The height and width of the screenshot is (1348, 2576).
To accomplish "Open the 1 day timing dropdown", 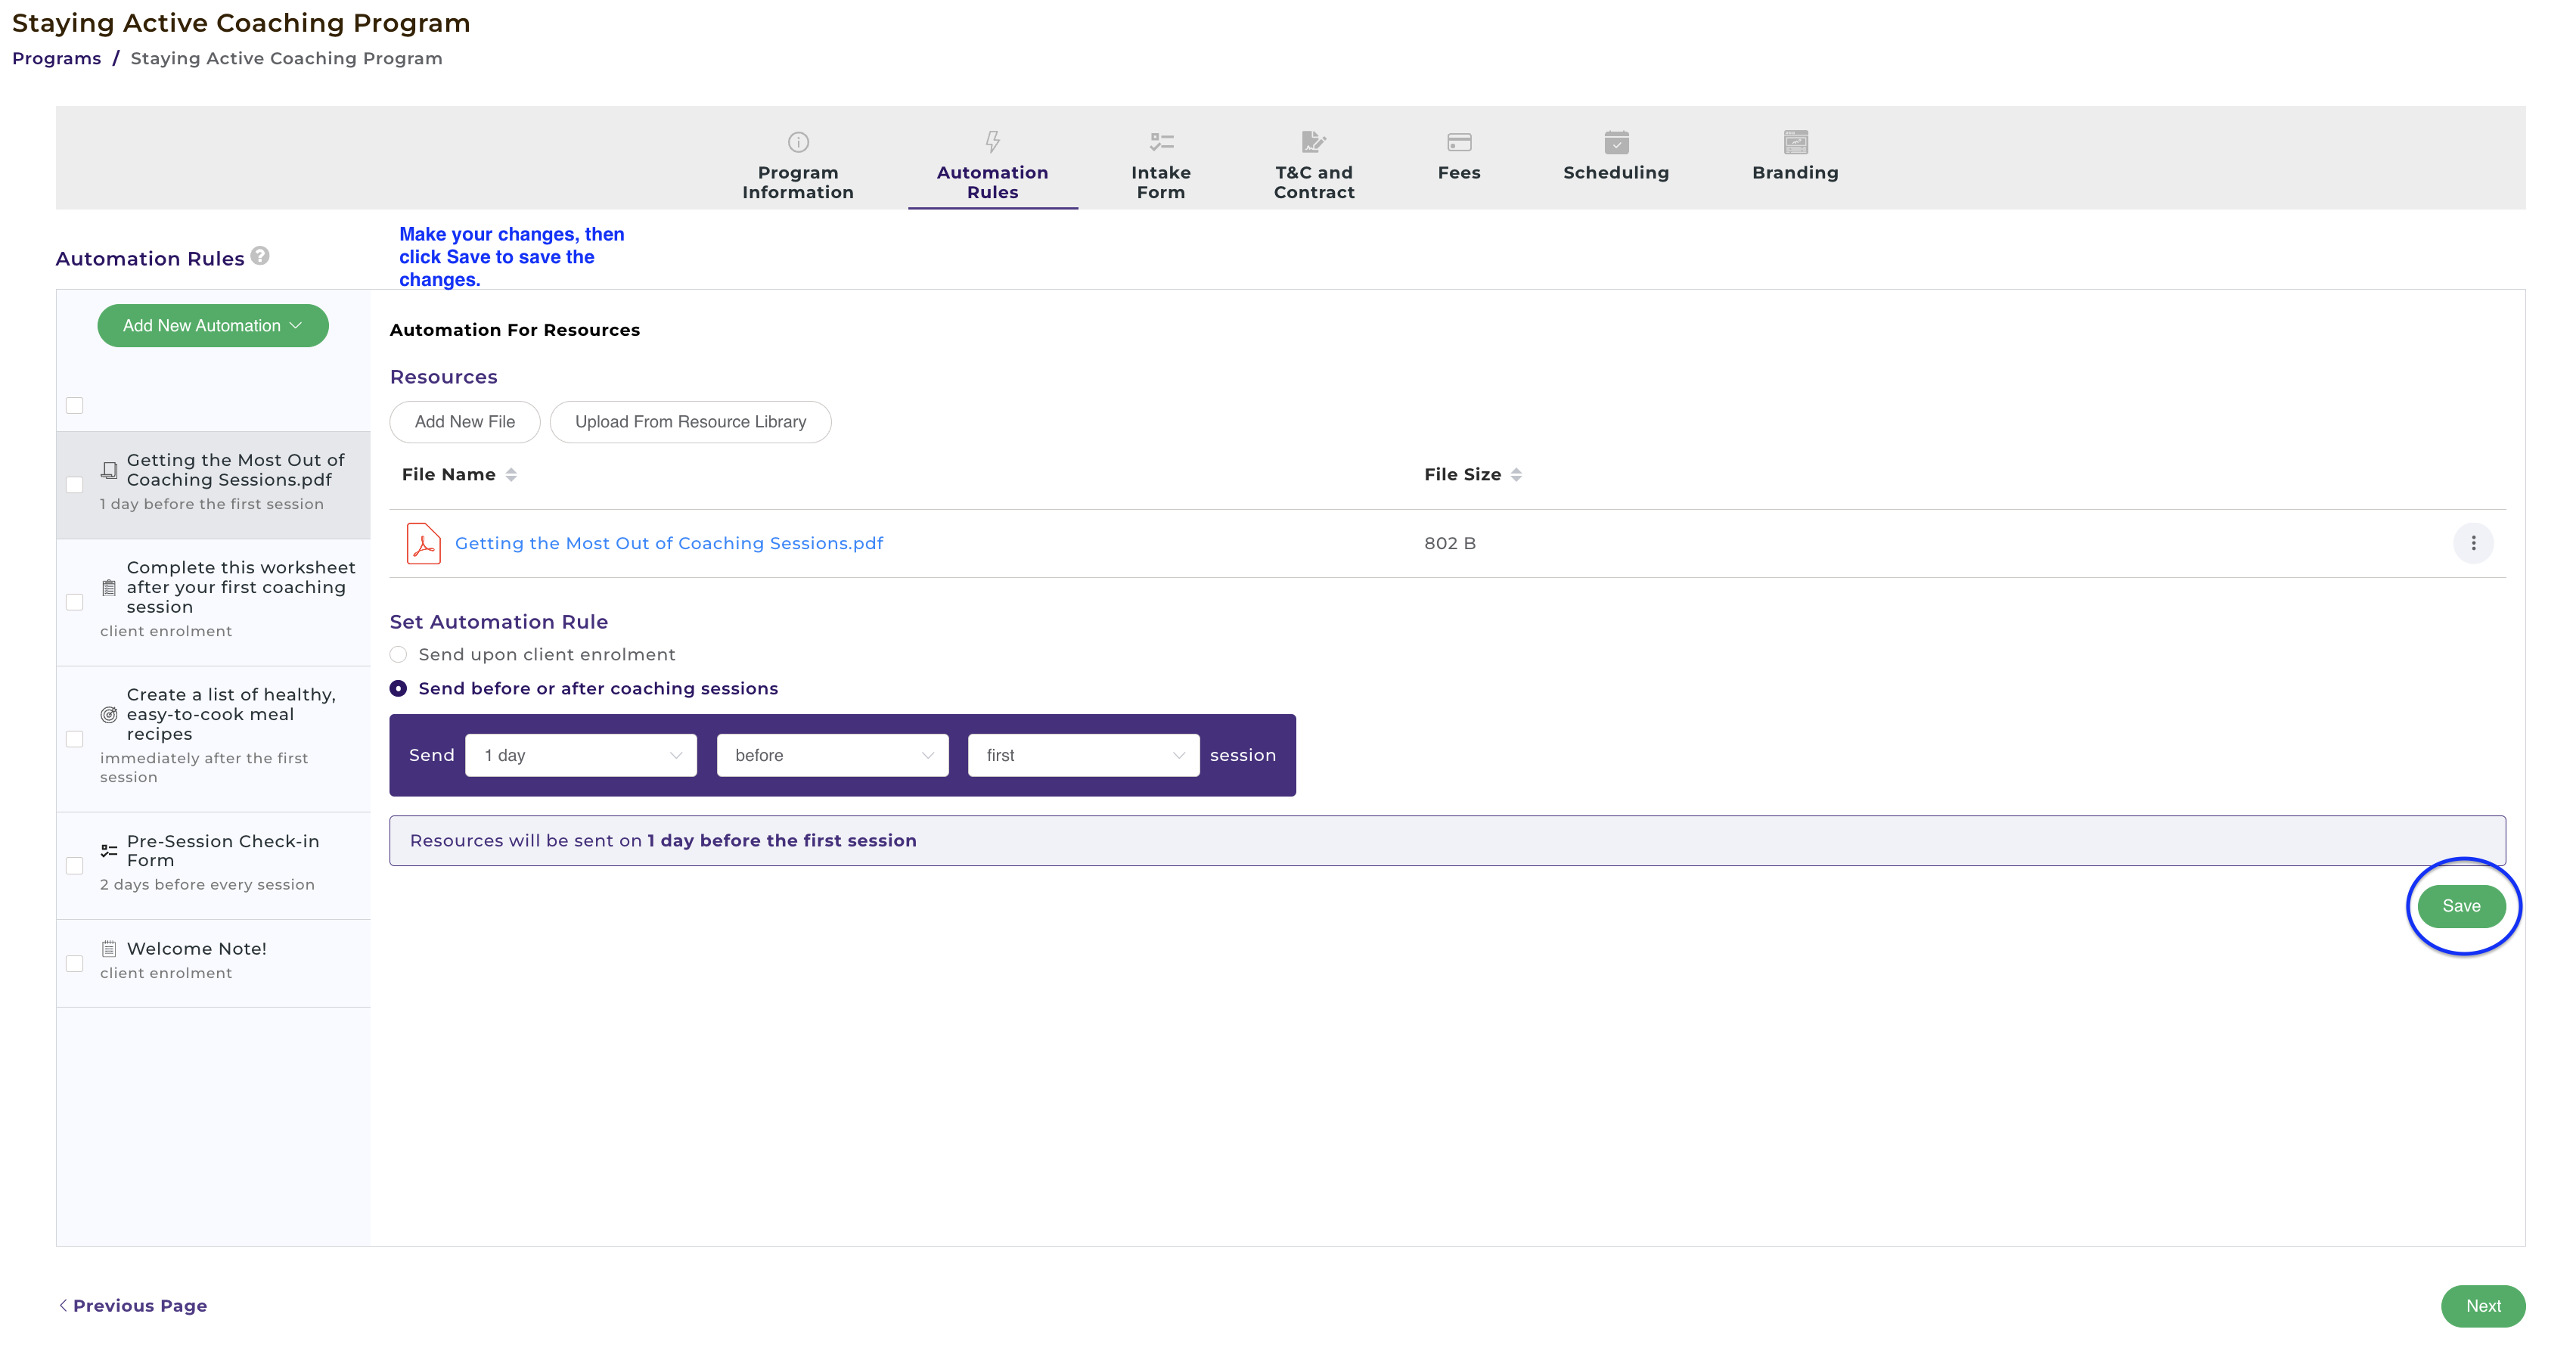I will tap(581, 756).
